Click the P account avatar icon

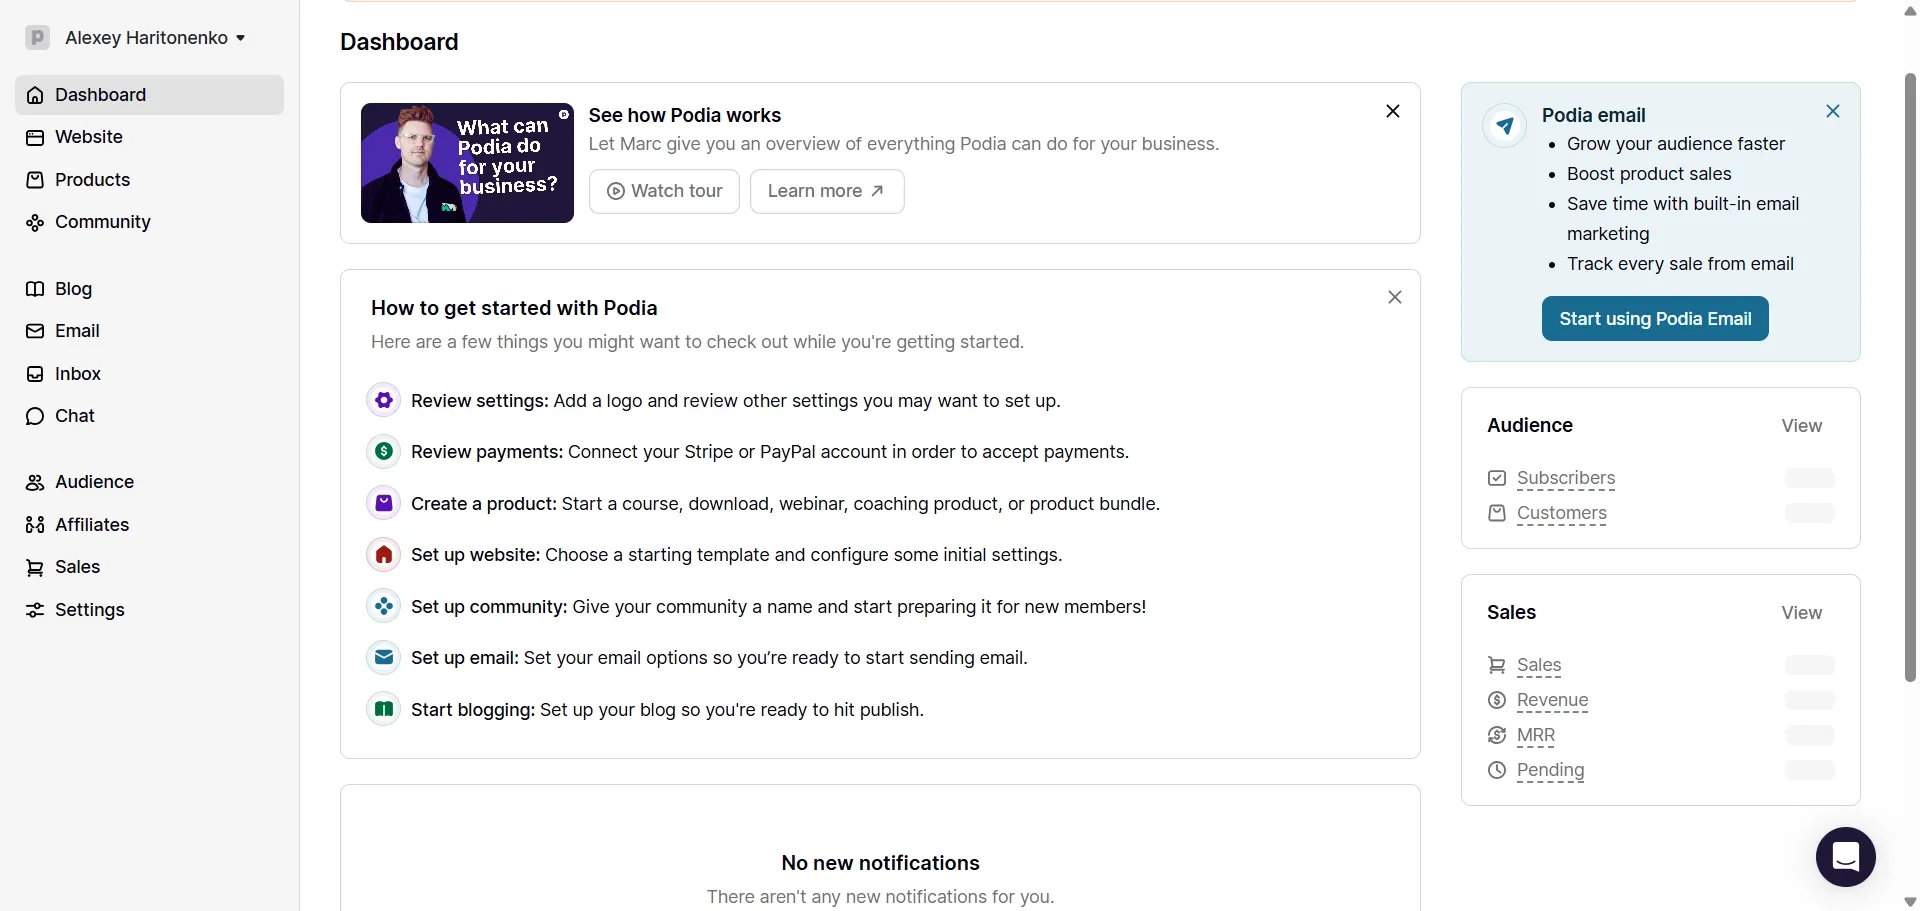click(x=37, y=38)
